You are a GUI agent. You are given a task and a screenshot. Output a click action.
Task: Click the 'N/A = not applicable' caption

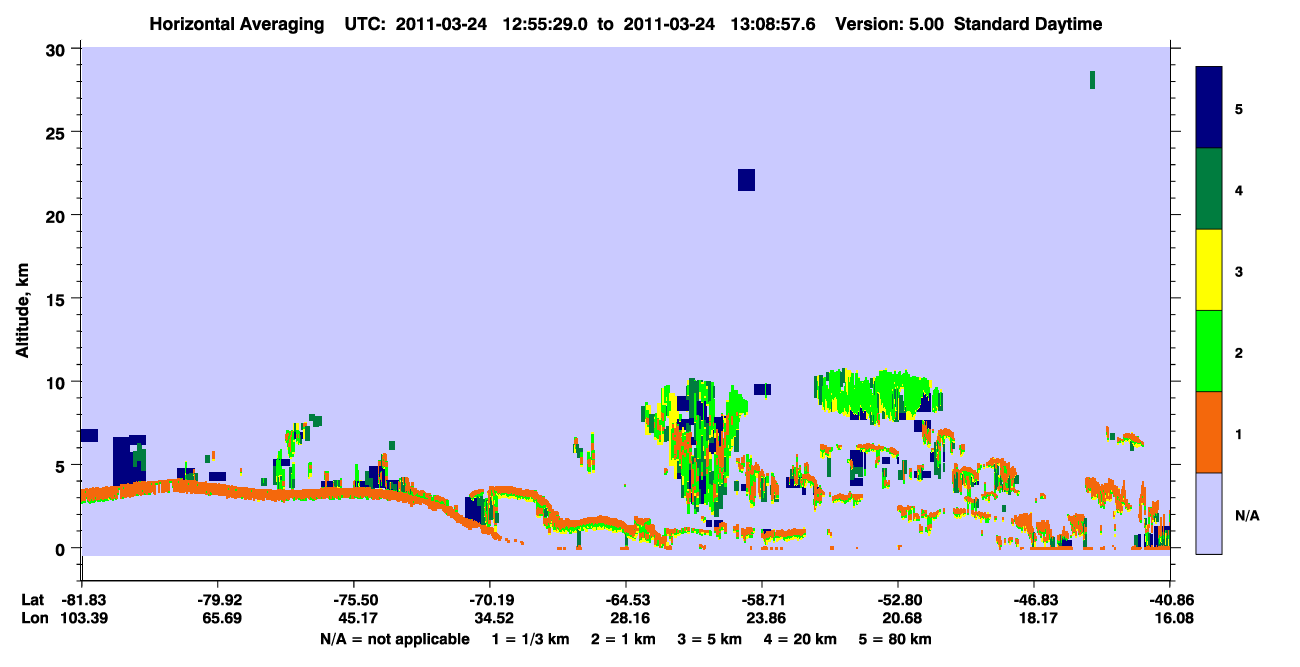pos(394,639)
